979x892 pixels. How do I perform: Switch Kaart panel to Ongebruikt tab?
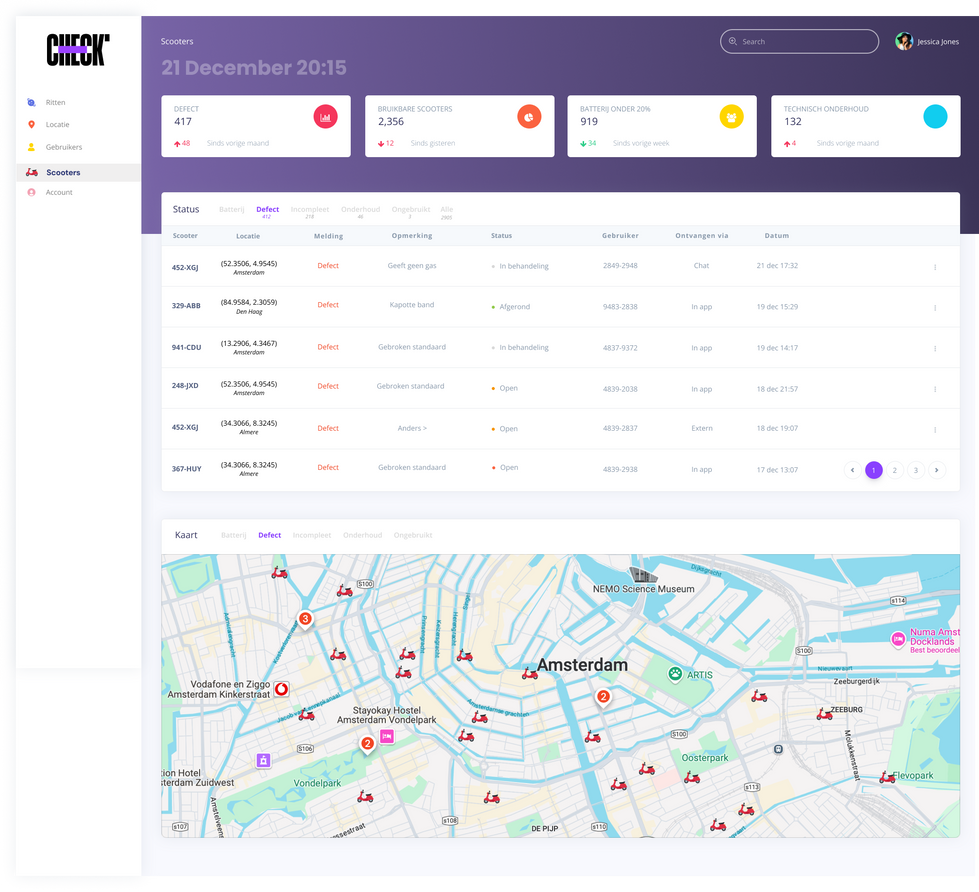413,536
